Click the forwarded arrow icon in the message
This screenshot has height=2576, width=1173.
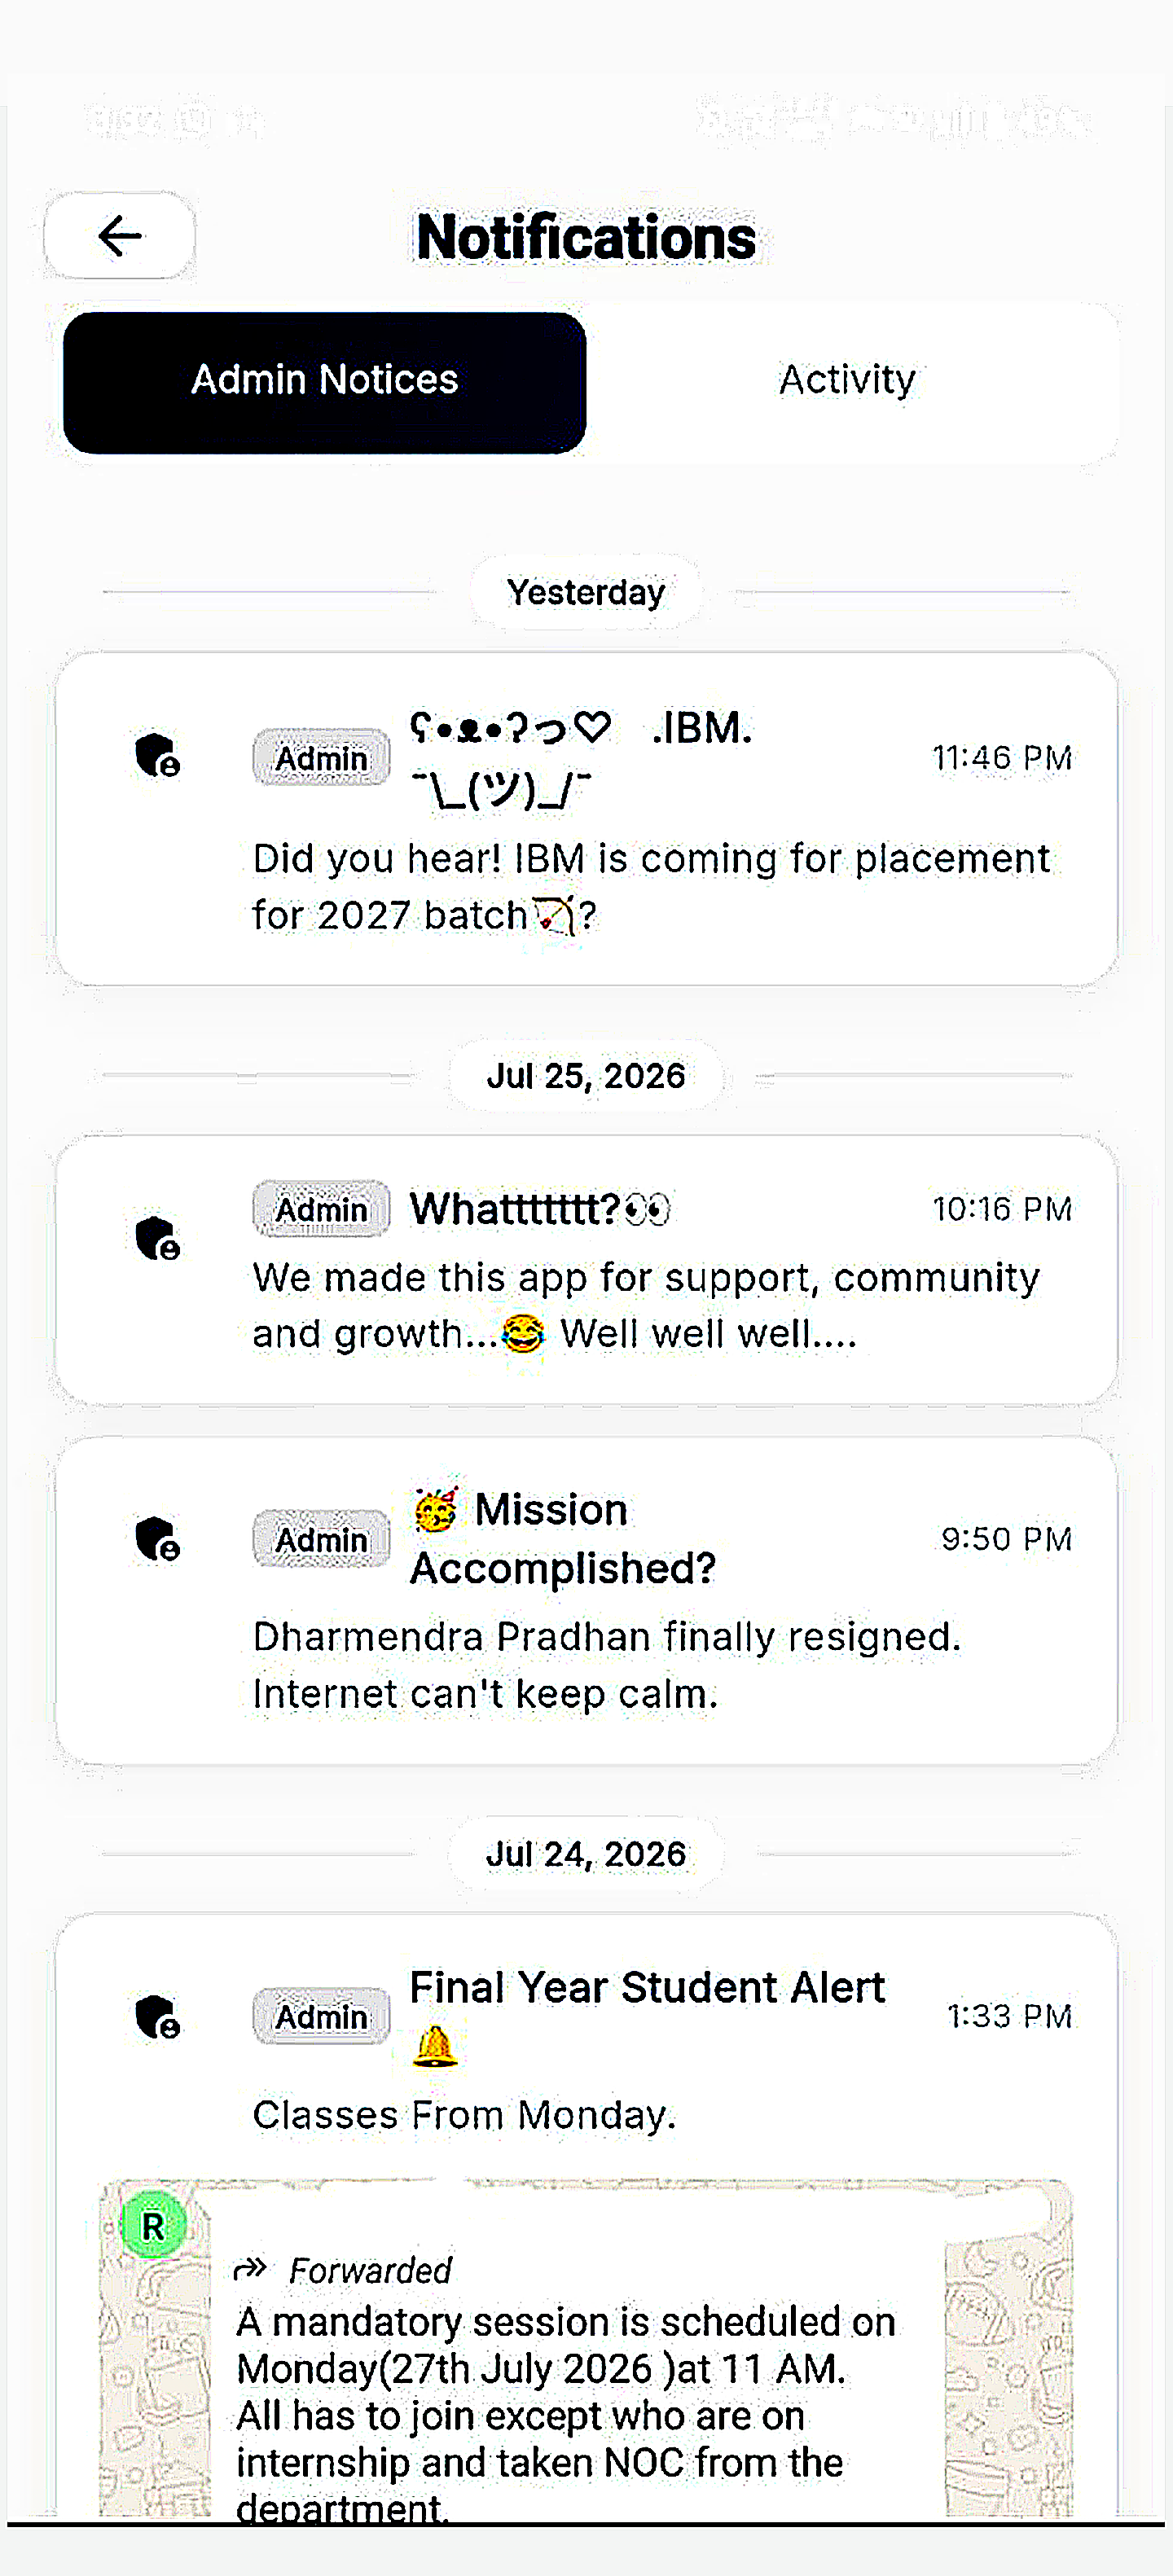pos(250,2268)
